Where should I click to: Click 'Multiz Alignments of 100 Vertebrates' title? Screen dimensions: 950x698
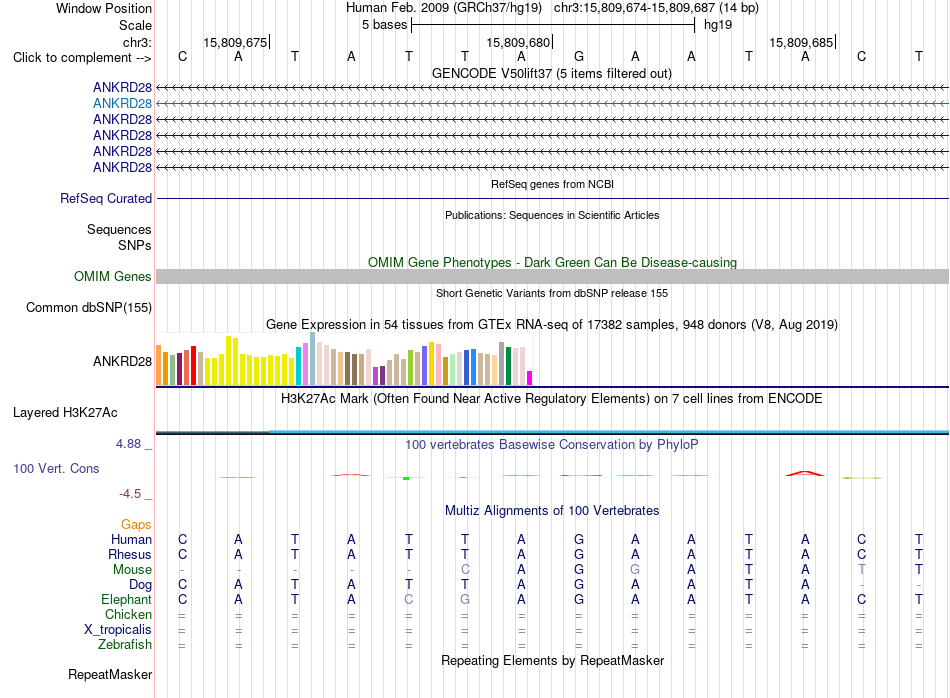[552, 511]
